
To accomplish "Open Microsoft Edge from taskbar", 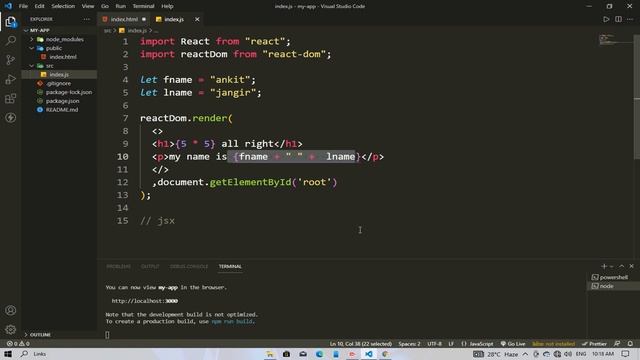I will click(319, 354).
